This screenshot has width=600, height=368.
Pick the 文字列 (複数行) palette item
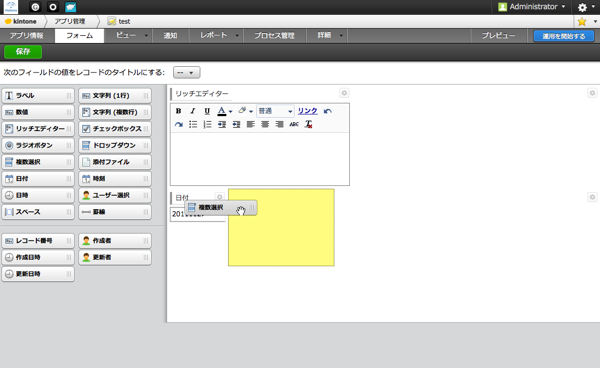pyautogui.click(x=115, y=112)
